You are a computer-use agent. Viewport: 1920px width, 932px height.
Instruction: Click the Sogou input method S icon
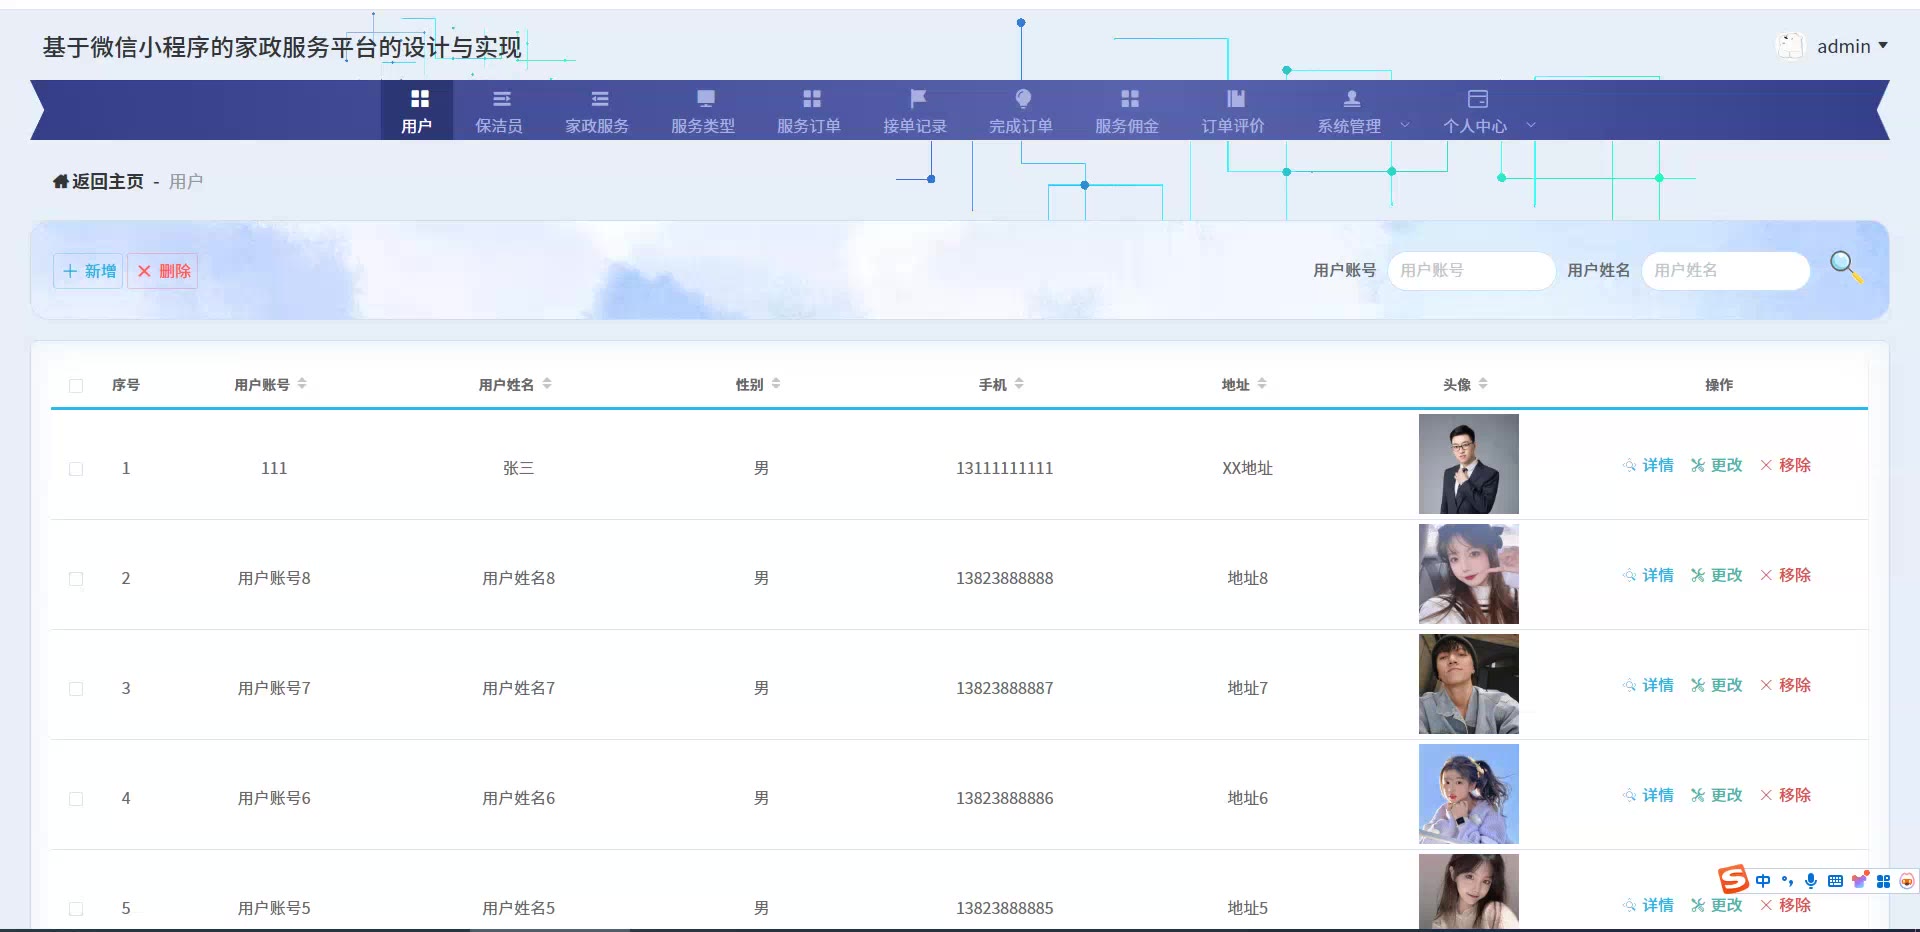coord(1732,880)
